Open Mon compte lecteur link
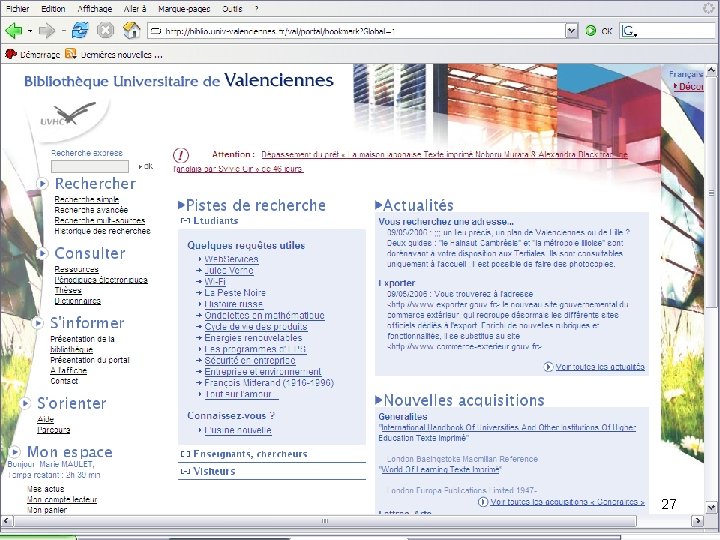This screenshot has height=540, width=720. [x=62, y=500]
